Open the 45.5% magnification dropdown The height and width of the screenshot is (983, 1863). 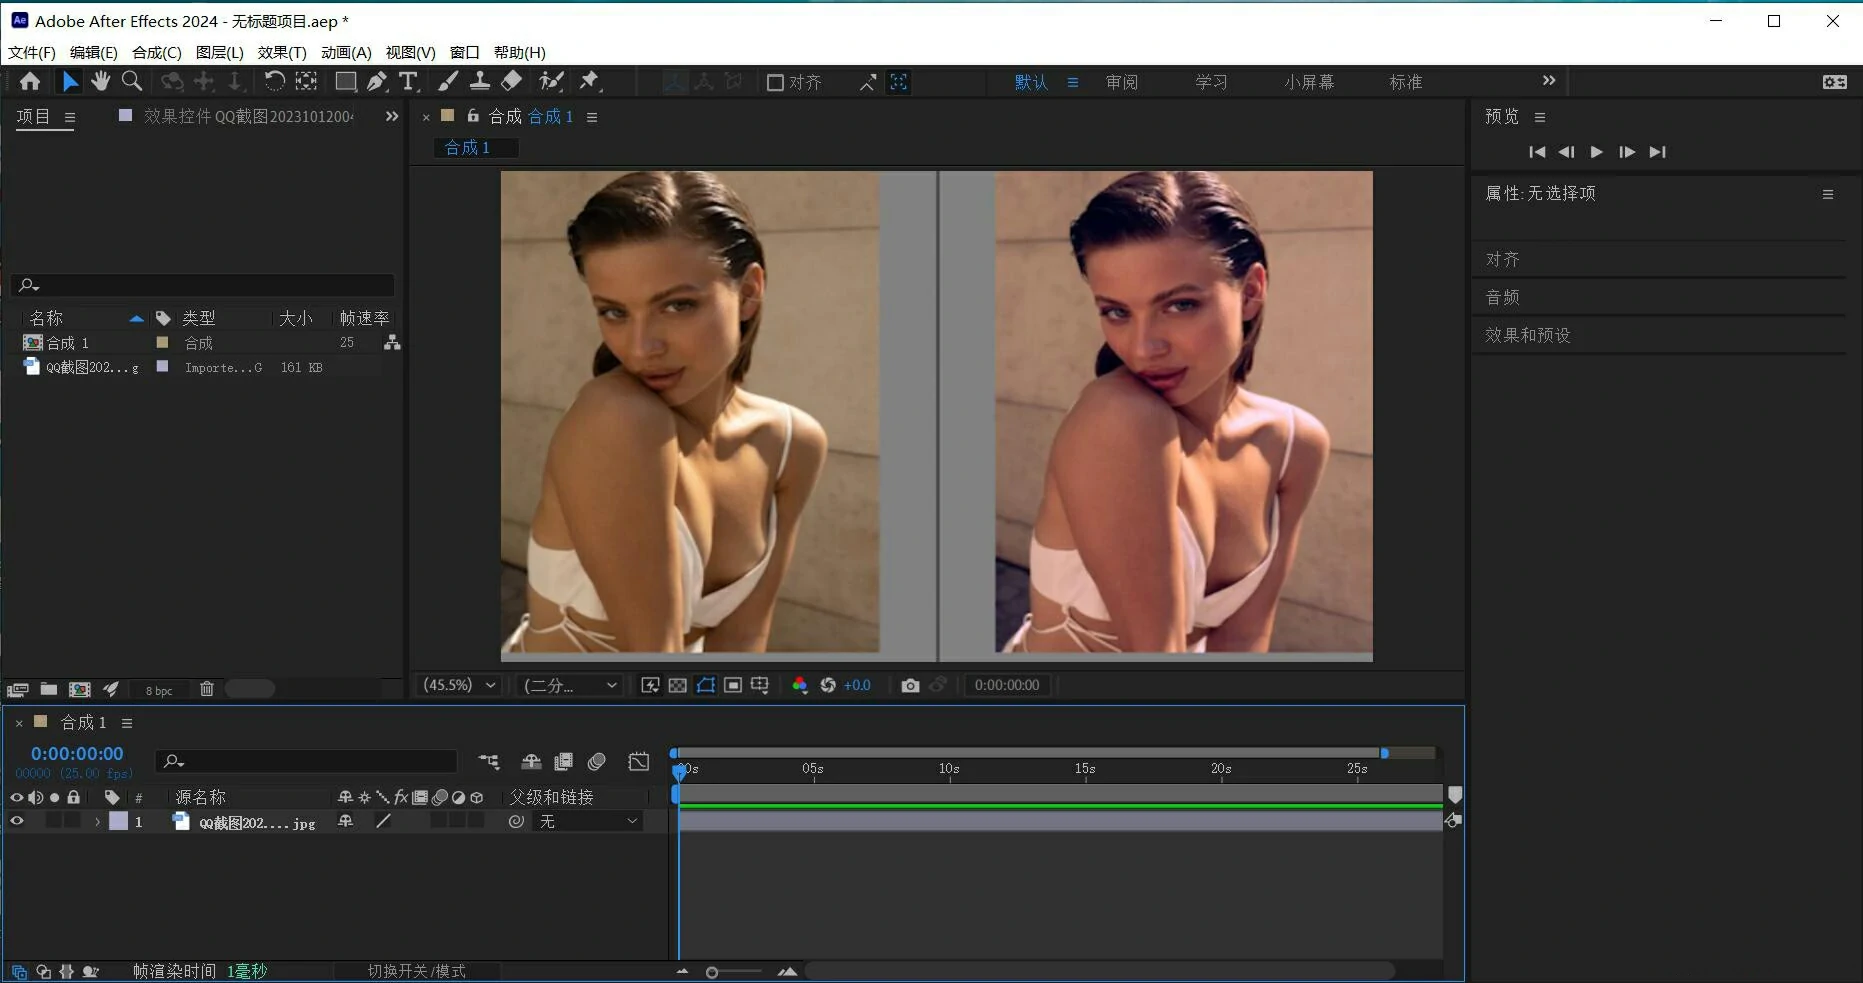(460, 685)
